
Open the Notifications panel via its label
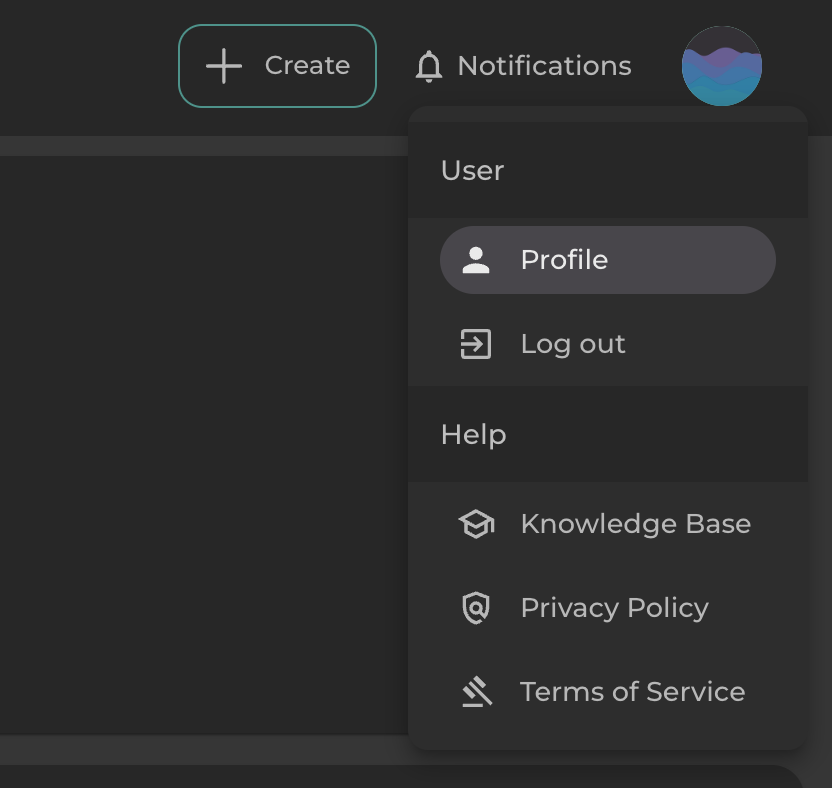544,66
